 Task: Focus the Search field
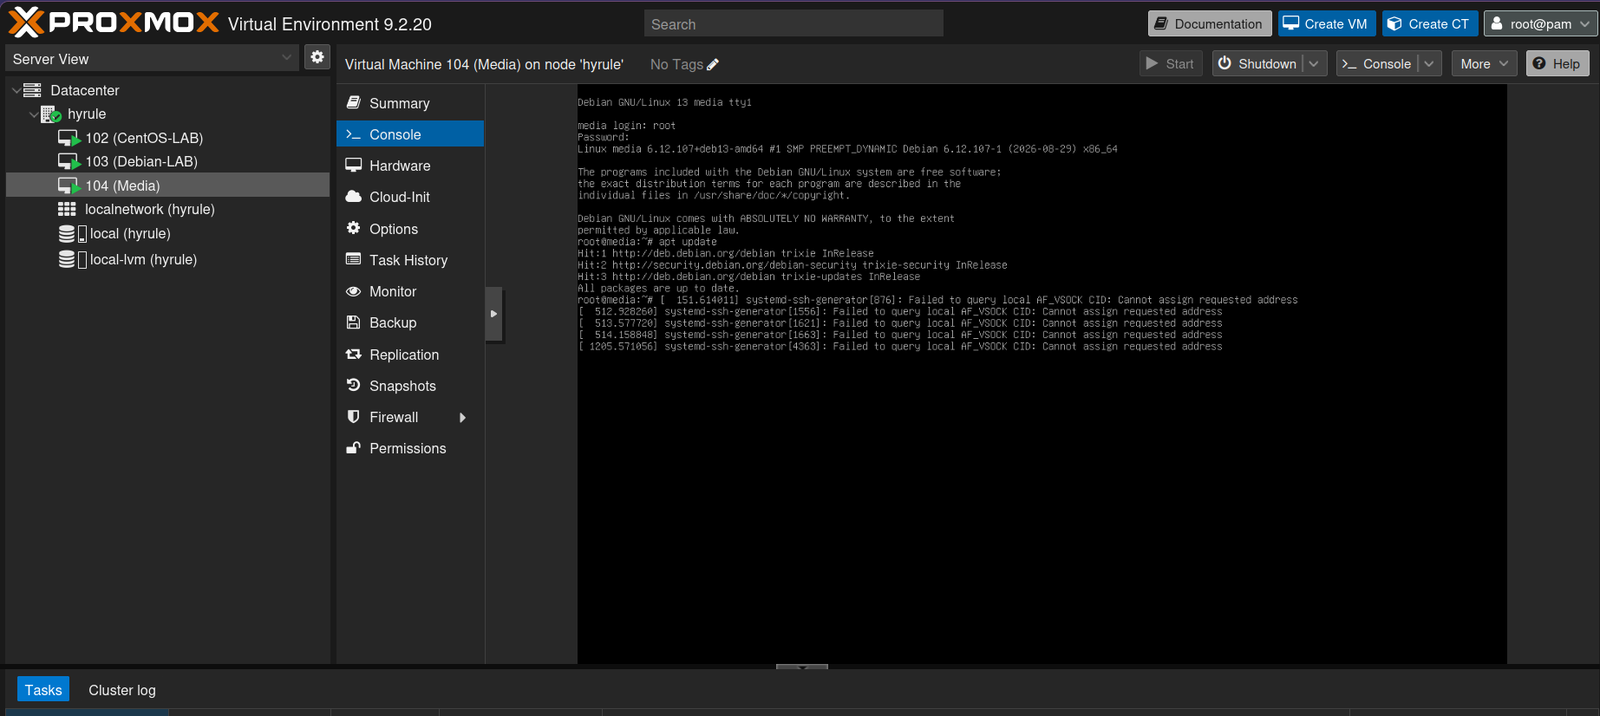click(x=794, y=24)
